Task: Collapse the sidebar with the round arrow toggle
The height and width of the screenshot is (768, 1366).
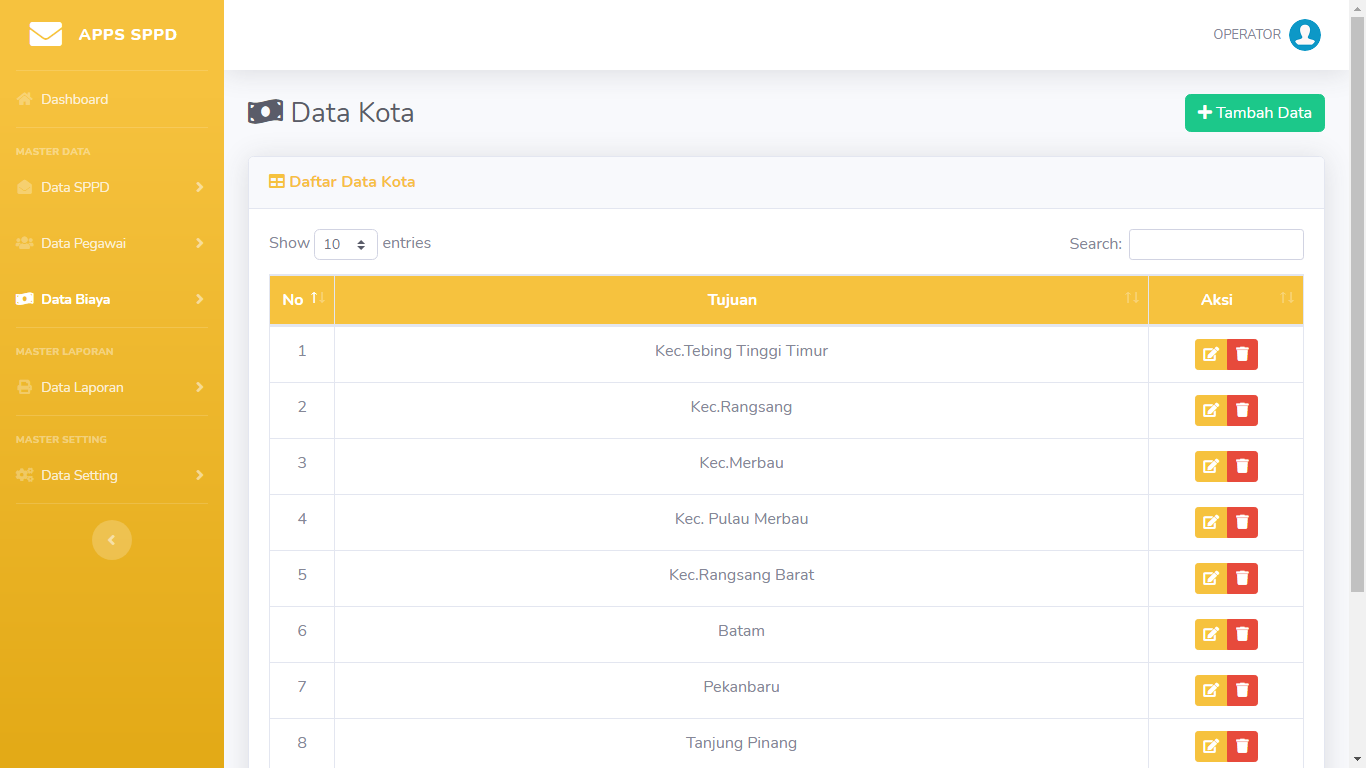Action: click(112, 540)
